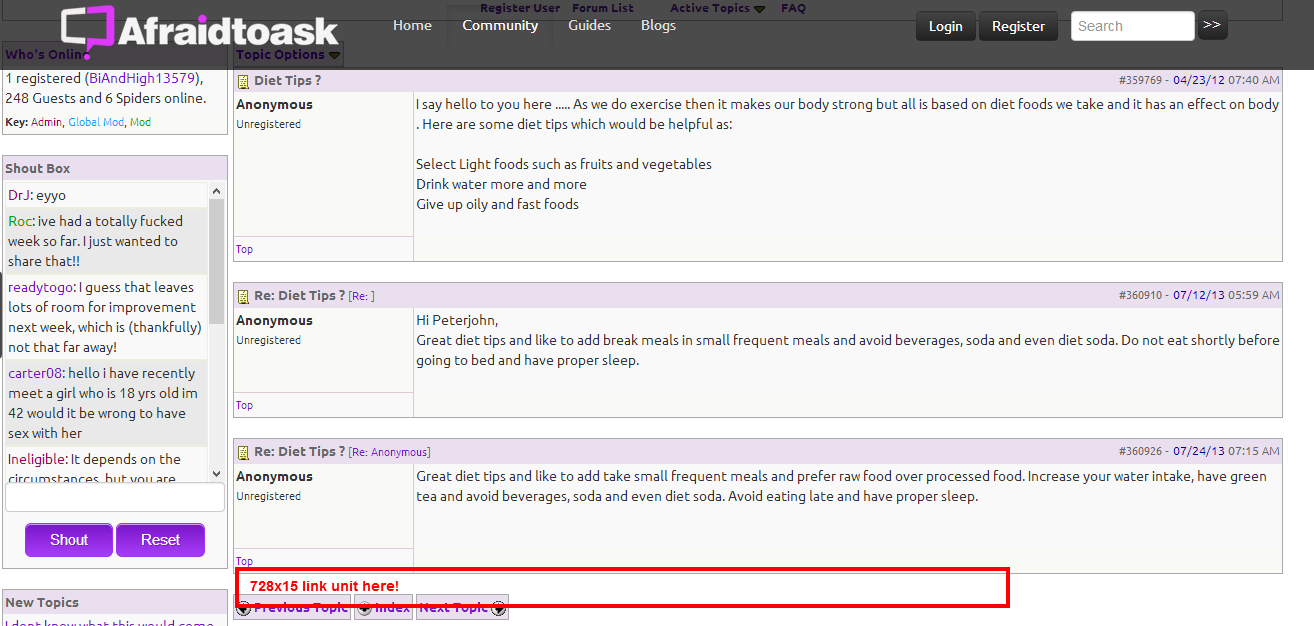Image resolution: width=1314 pixels, height=626 pixels.
Task: Click the post icon beside 'Diet Tips ?'
Action: coord(243,81)
